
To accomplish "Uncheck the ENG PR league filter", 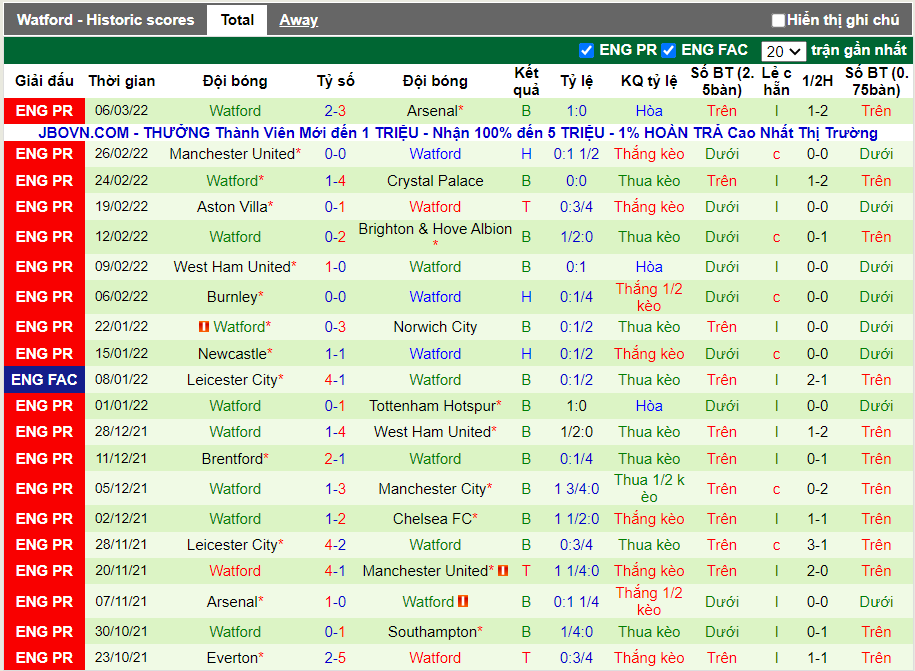I will (x=586, y=51).
